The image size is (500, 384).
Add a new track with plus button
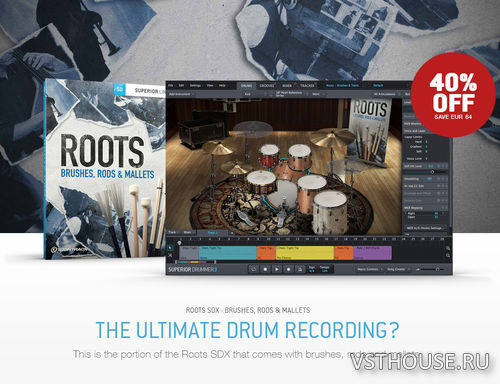pos(232,233)
